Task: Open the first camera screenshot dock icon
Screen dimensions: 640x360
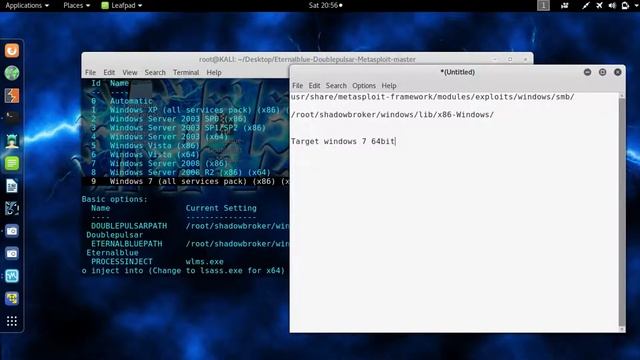Action: coord(12,231)
